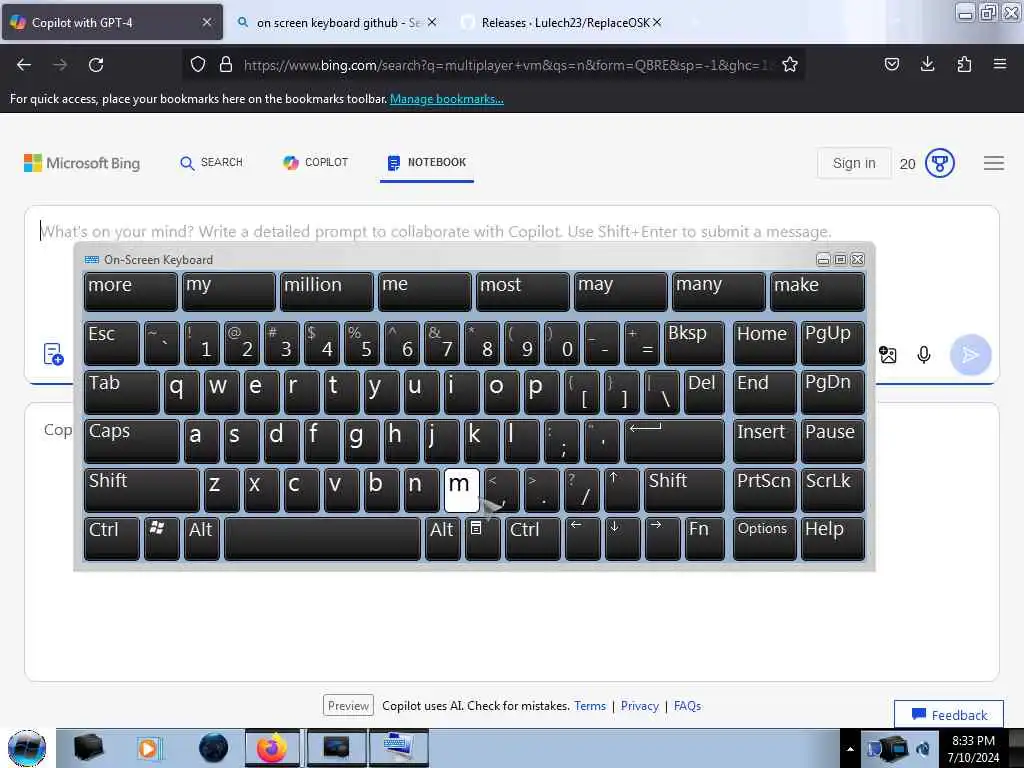This screenshot has width=1024, height=768.
Task: Click the Esc key on keyboard
Action: (112, 343)
